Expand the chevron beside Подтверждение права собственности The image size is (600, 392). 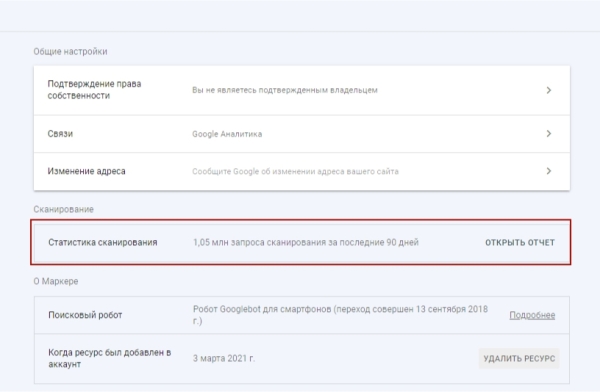coord(549,90)
